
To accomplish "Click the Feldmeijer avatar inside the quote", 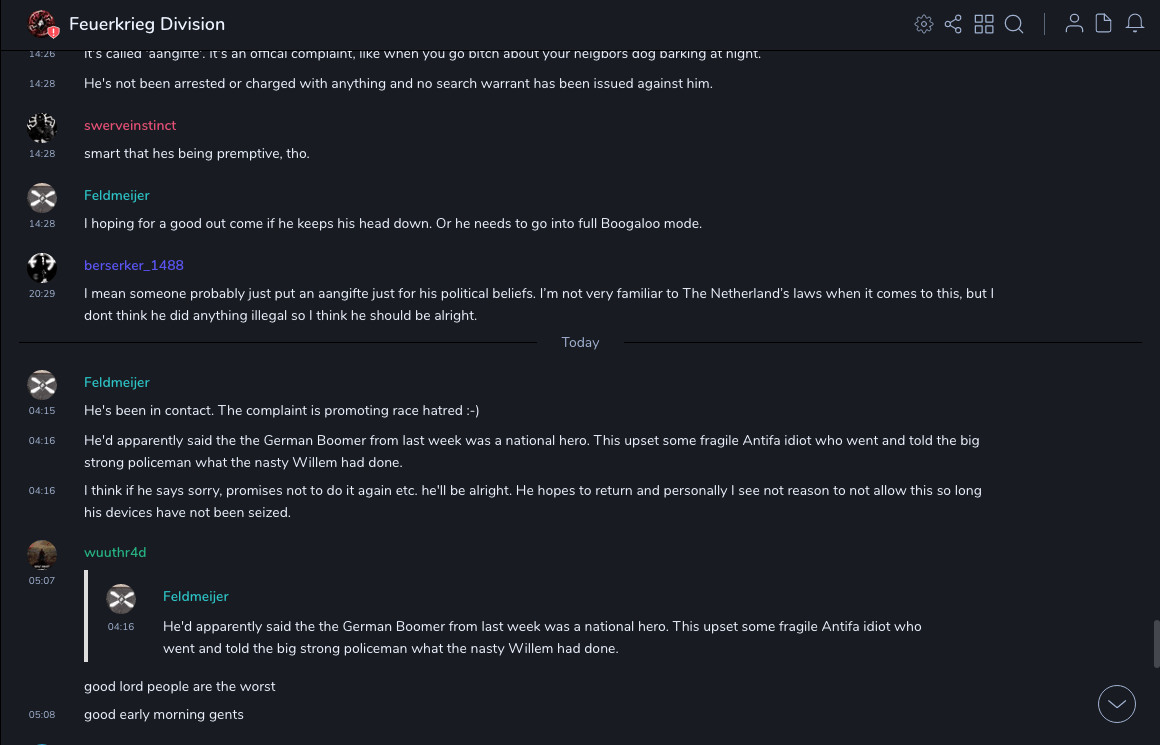I will coord(121,599).
